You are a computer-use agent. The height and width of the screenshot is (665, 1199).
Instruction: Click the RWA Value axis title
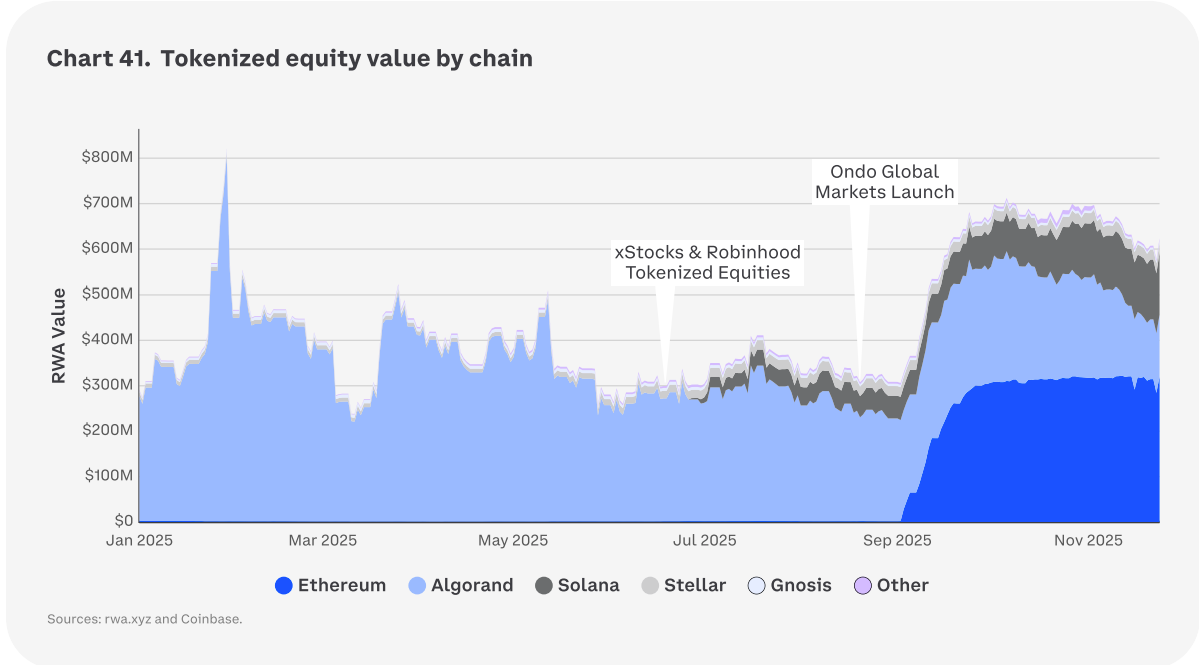pos(59,335)
